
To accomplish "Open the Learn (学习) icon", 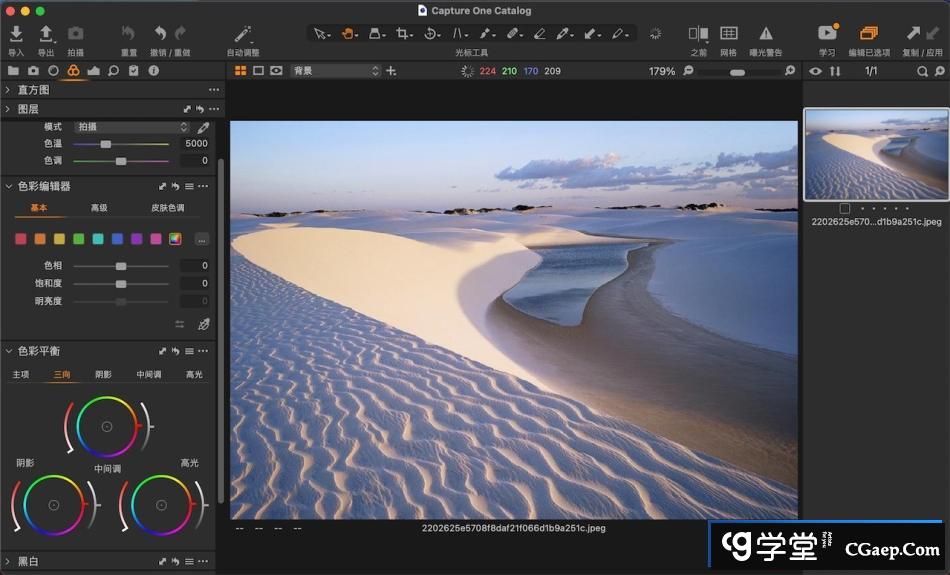I will 827,35.
